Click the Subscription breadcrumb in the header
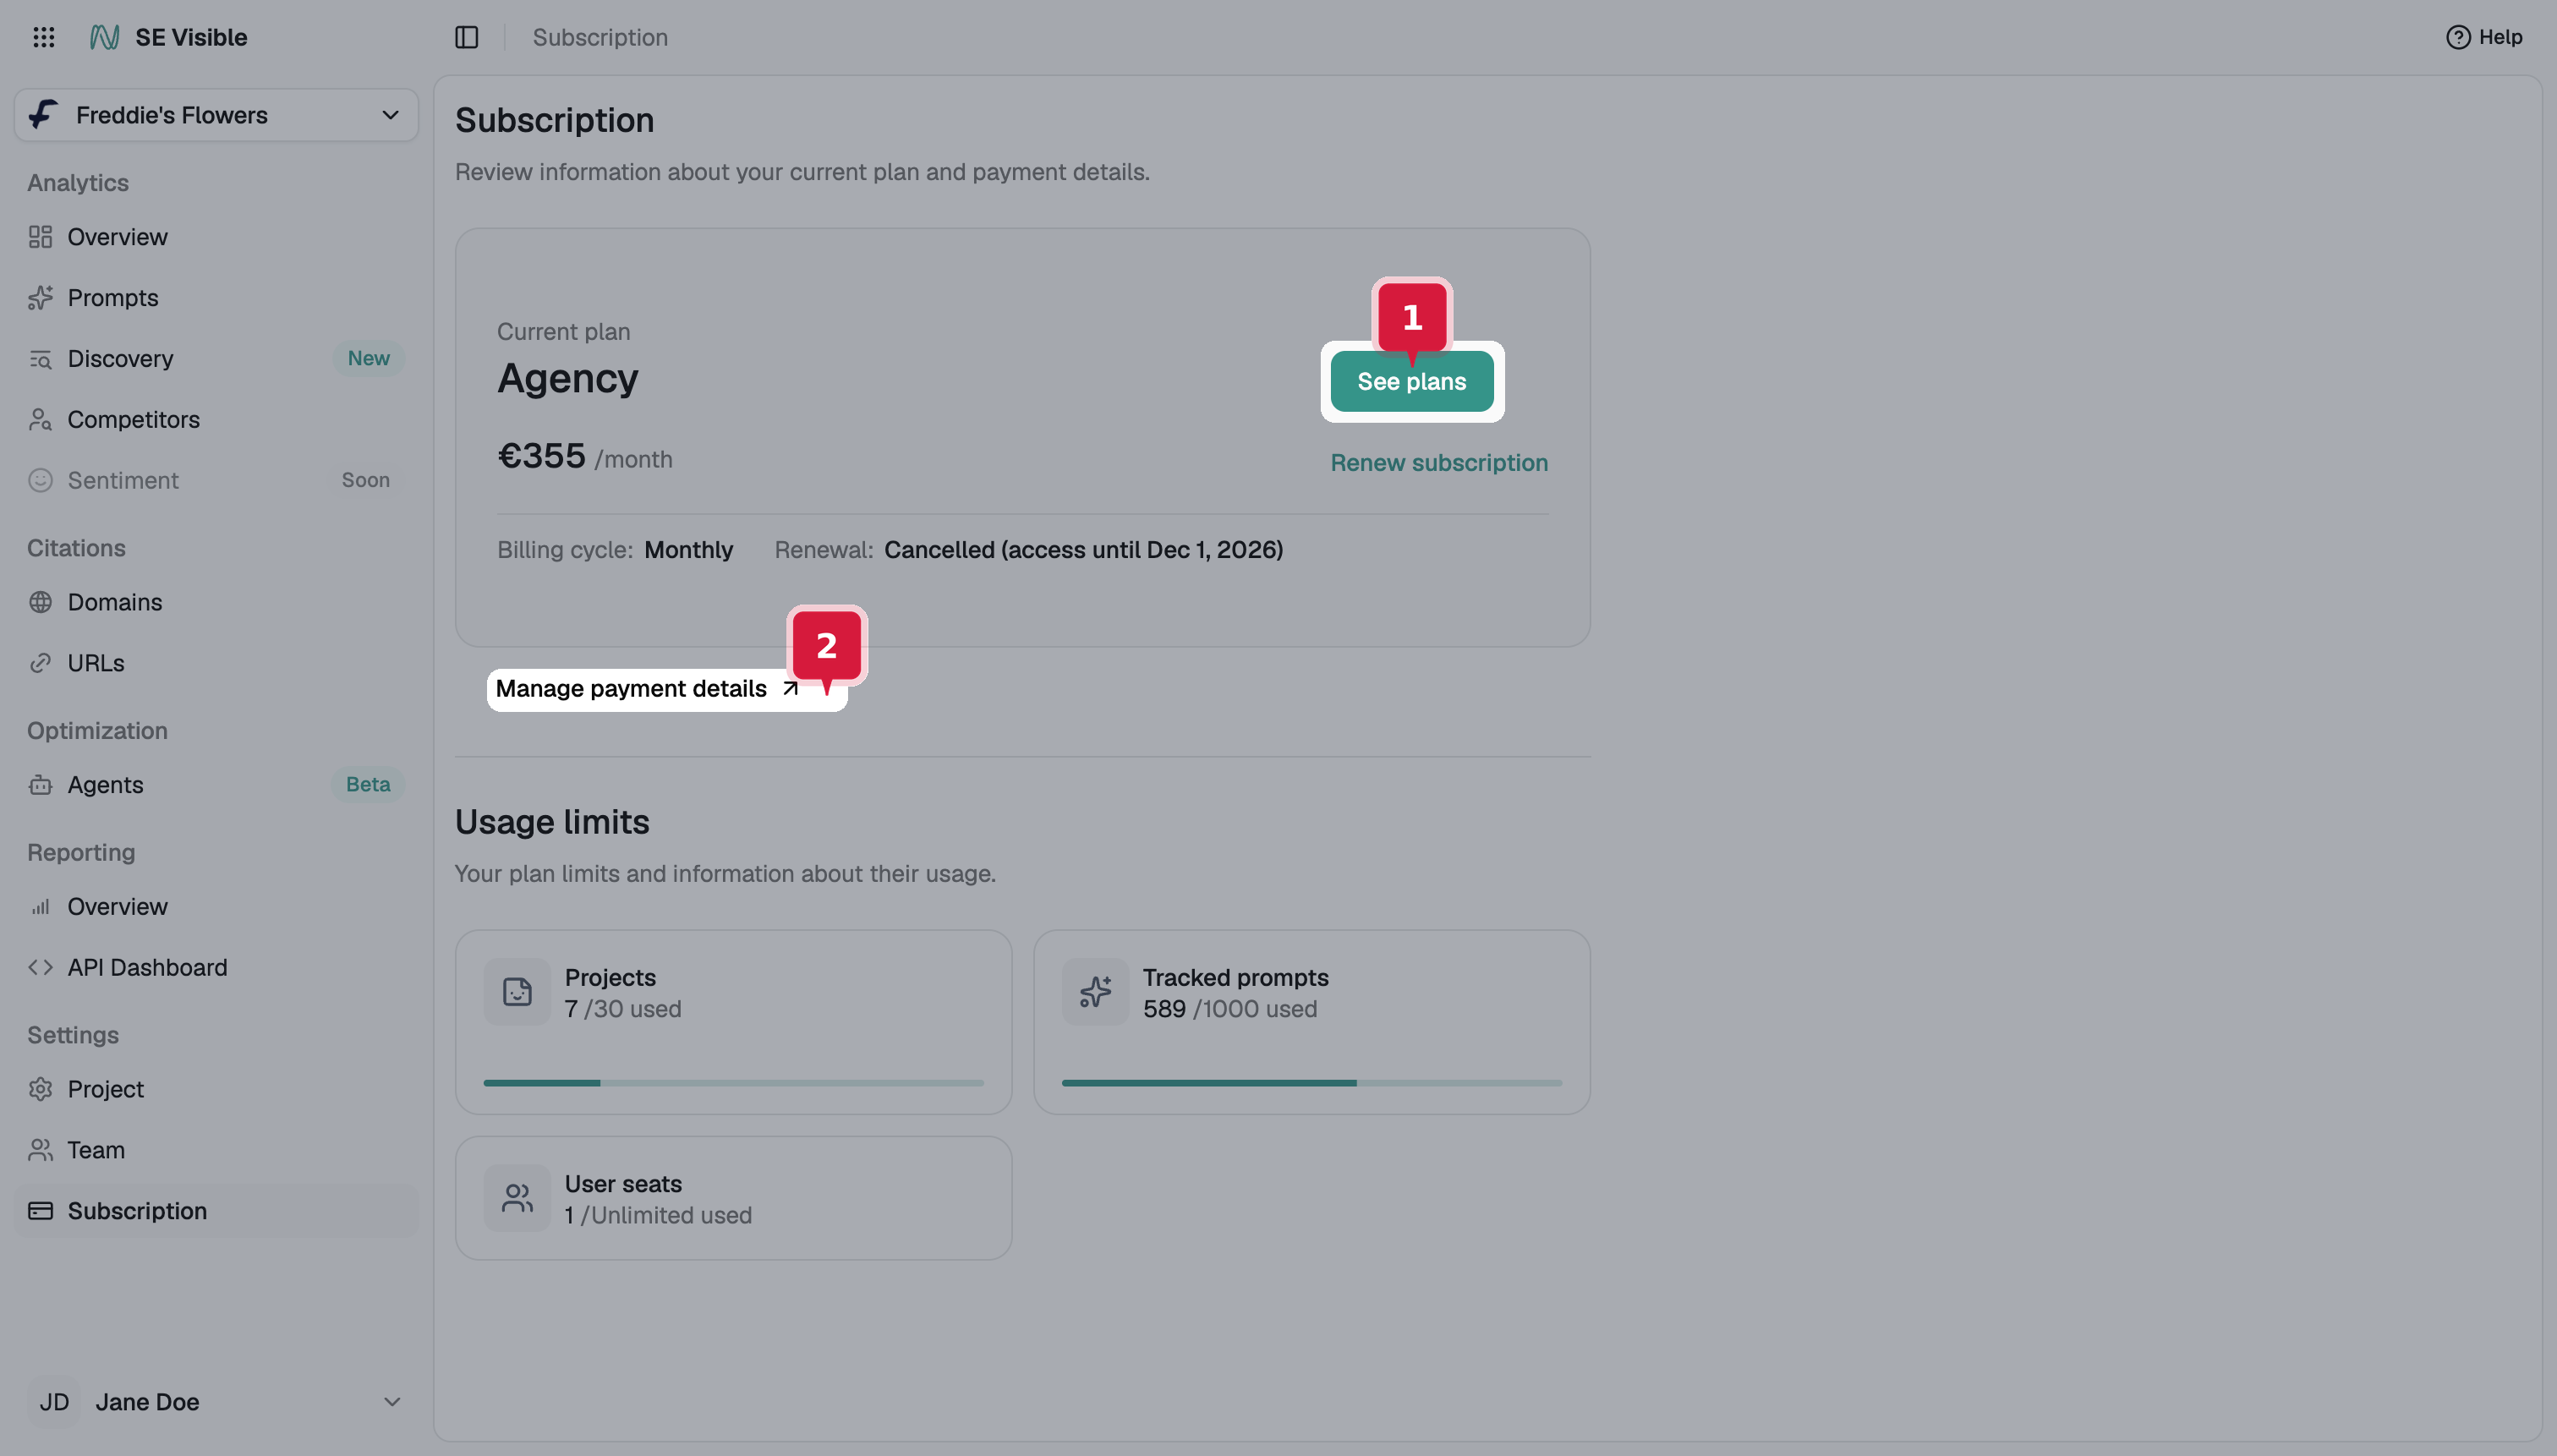Screen dimensions: 2557x1456 coord(600,37)
